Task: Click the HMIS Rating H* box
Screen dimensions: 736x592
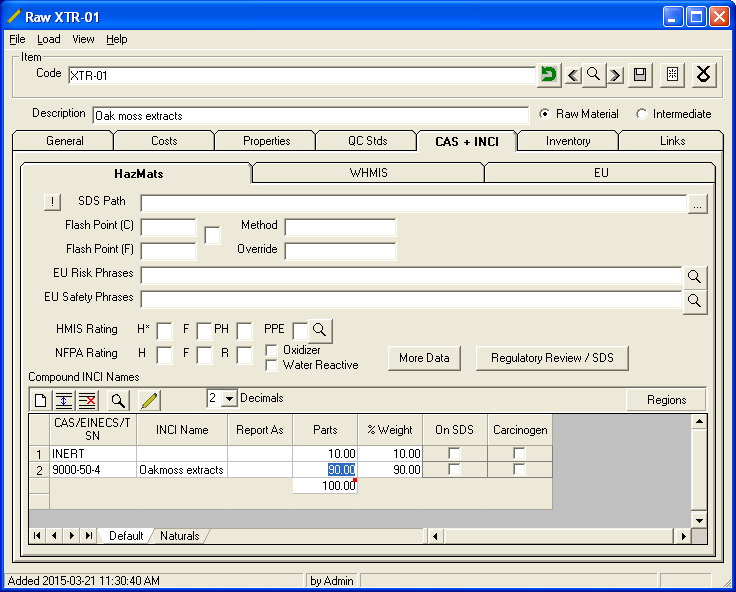Action: click(x=164, y=331)
